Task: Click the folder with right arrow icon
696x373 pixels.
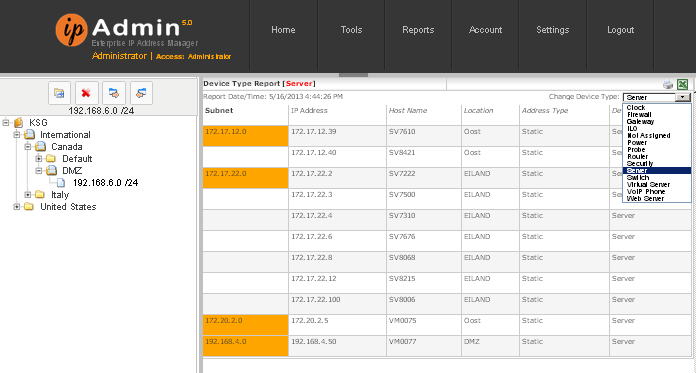Action: [x=114, y=93]
